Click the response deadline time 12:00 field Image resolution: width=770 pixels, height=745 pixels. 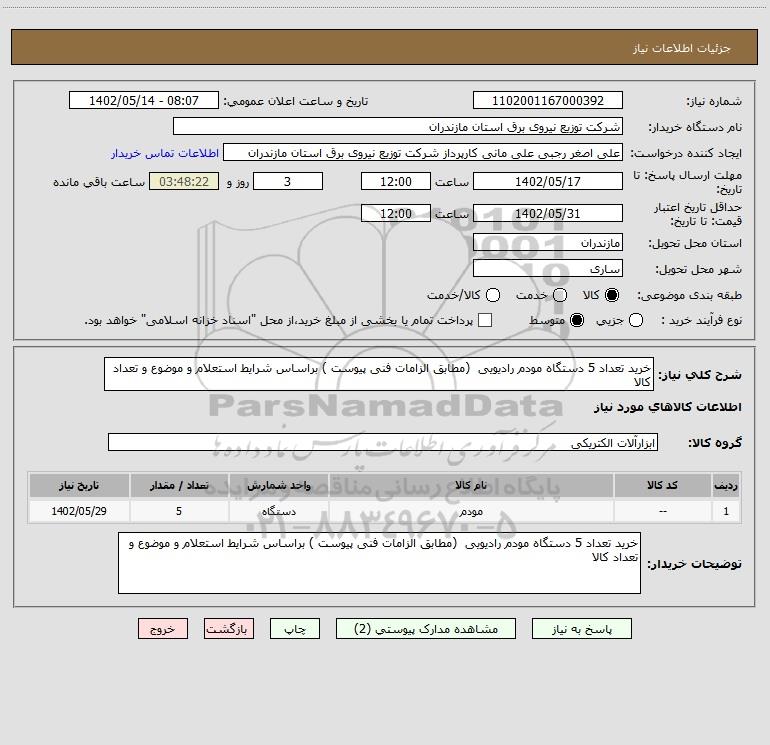pos(396,181)
